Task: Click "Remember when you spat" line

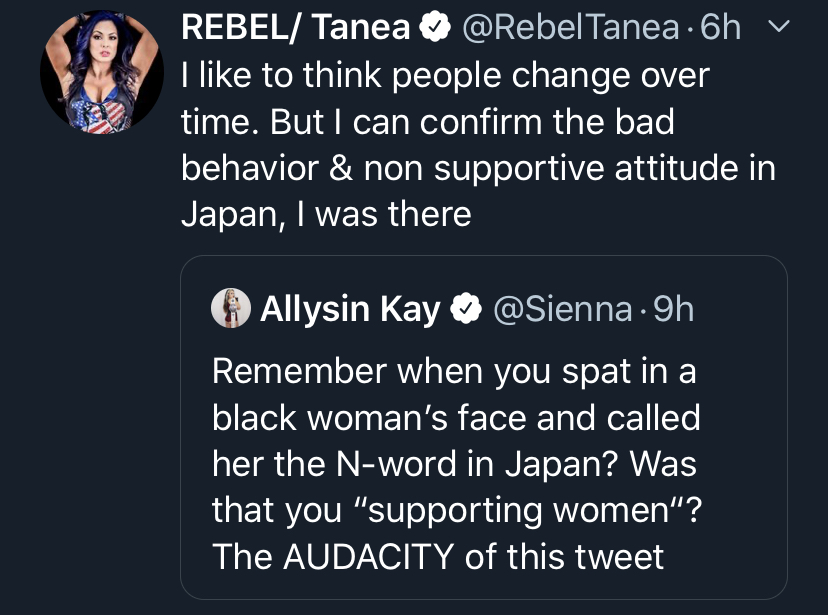Action: coord(453,372)
